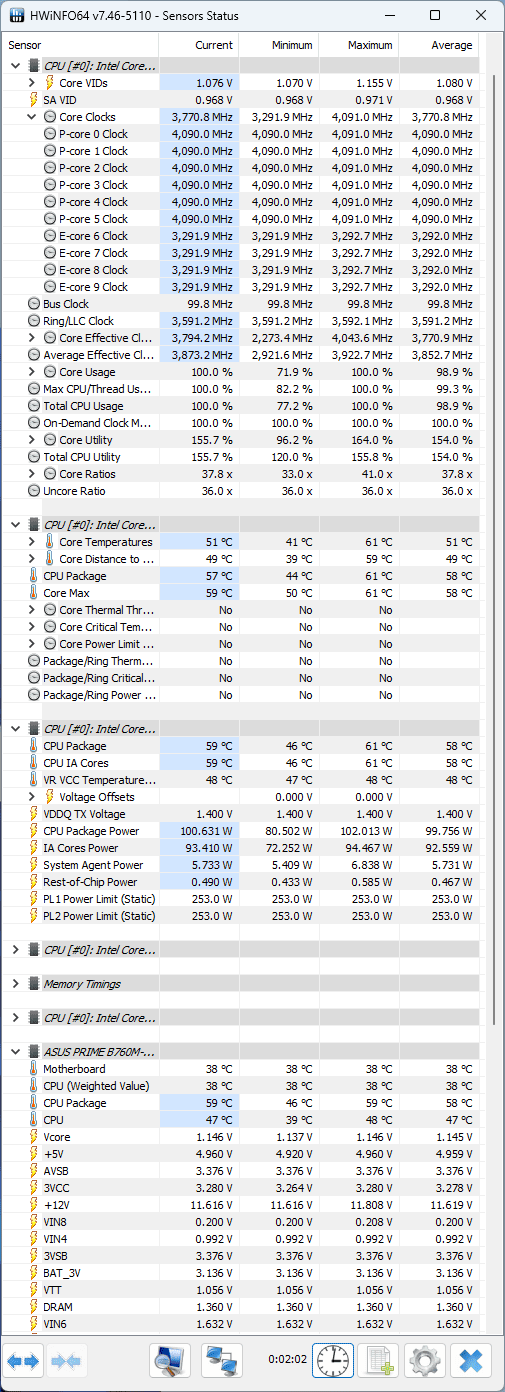Select the System Agent Power row
This screenshot has width=505, height=1392.
pyautogui.click(x=241, y=865)
